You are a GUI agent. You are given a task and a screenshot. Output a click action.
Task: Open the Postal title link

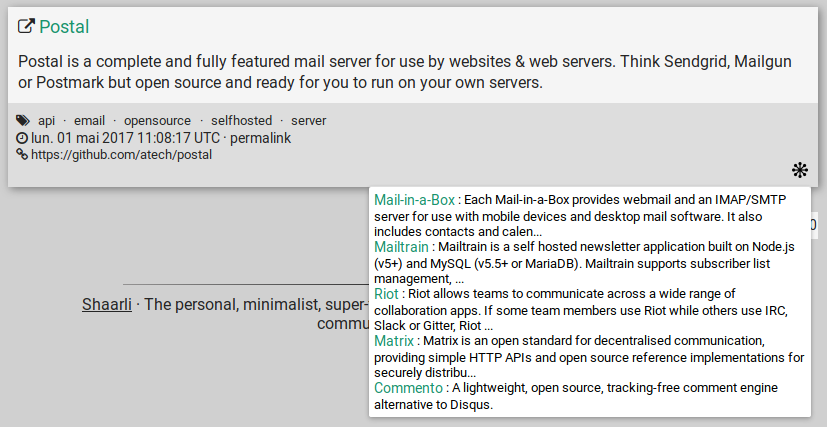coord(64,26)
